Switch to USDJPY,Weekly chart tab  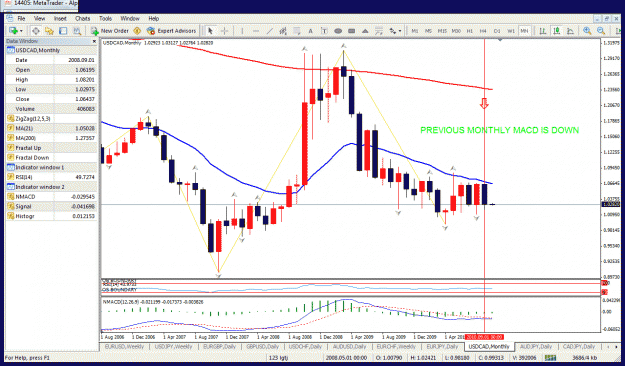tap(173, 347)
